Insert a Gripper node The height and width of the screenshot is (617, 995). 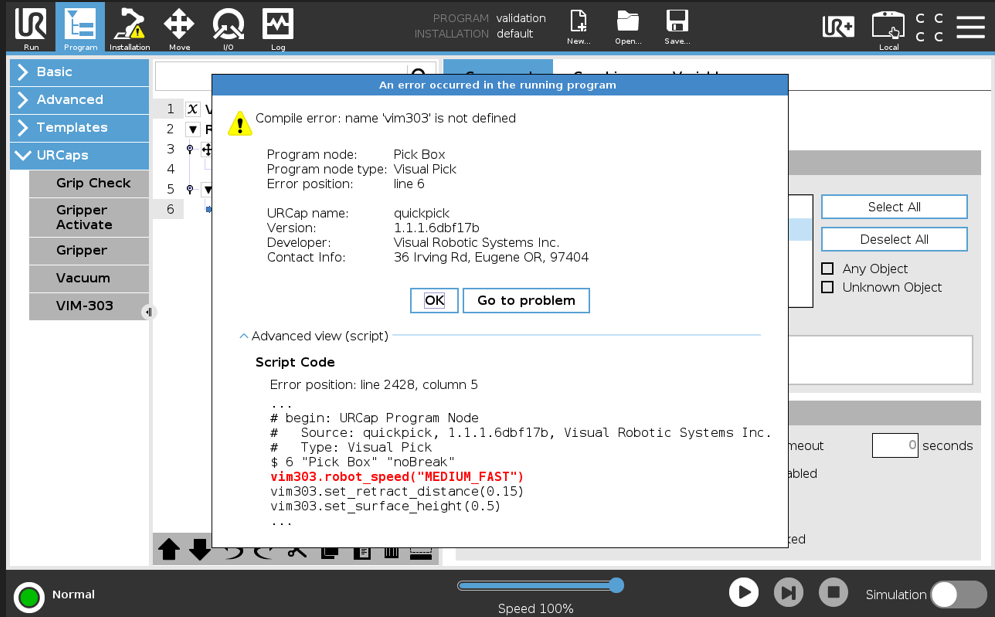point(89,250)
